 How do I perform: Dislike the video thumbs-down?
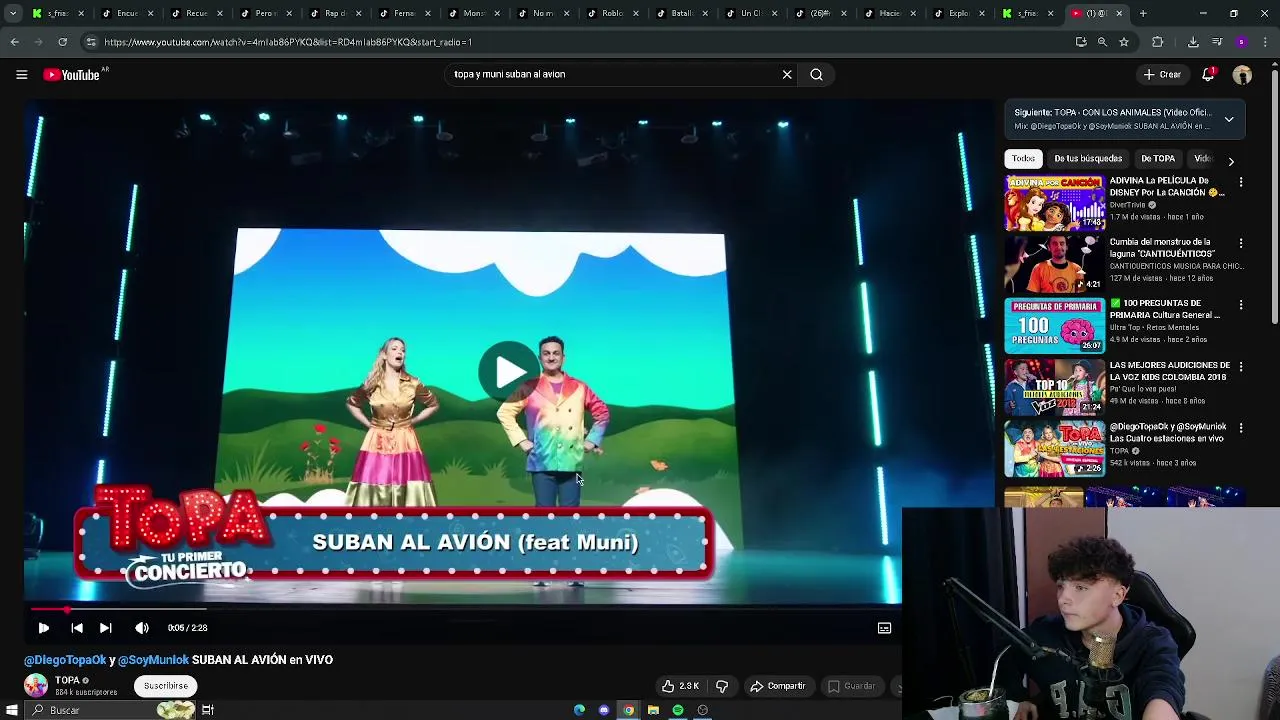click(x=722, y=686)
